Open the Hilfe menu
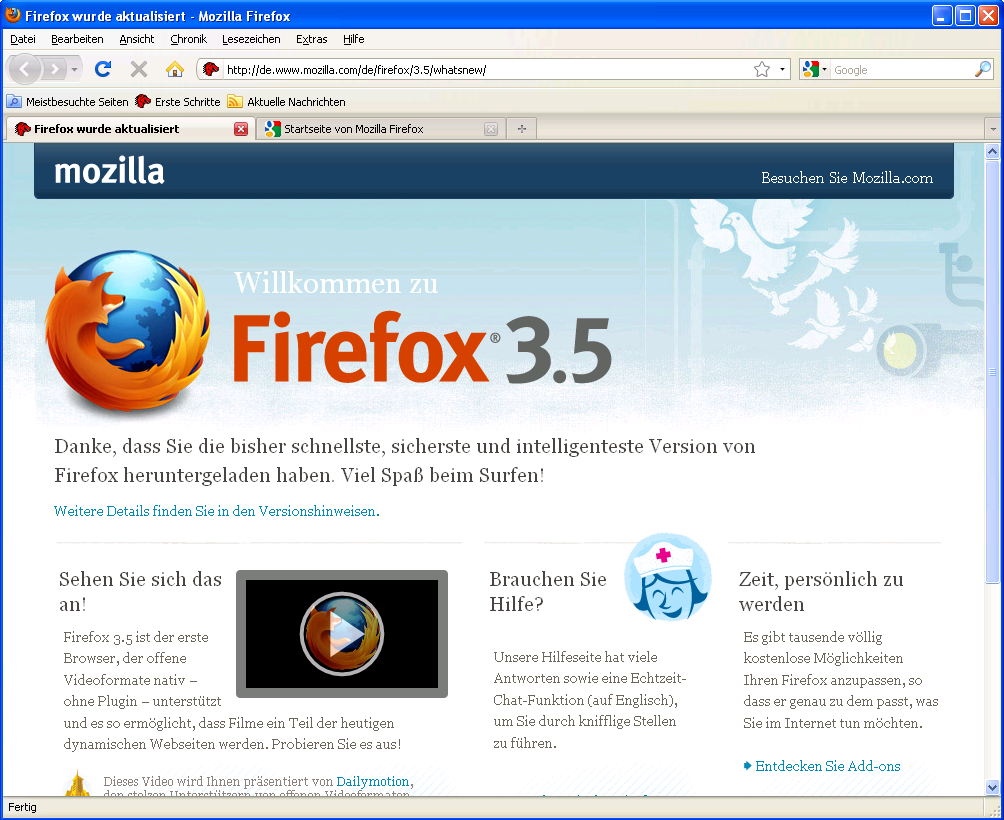This screenshot has height=820, width=1004. (x=353, y=39)
